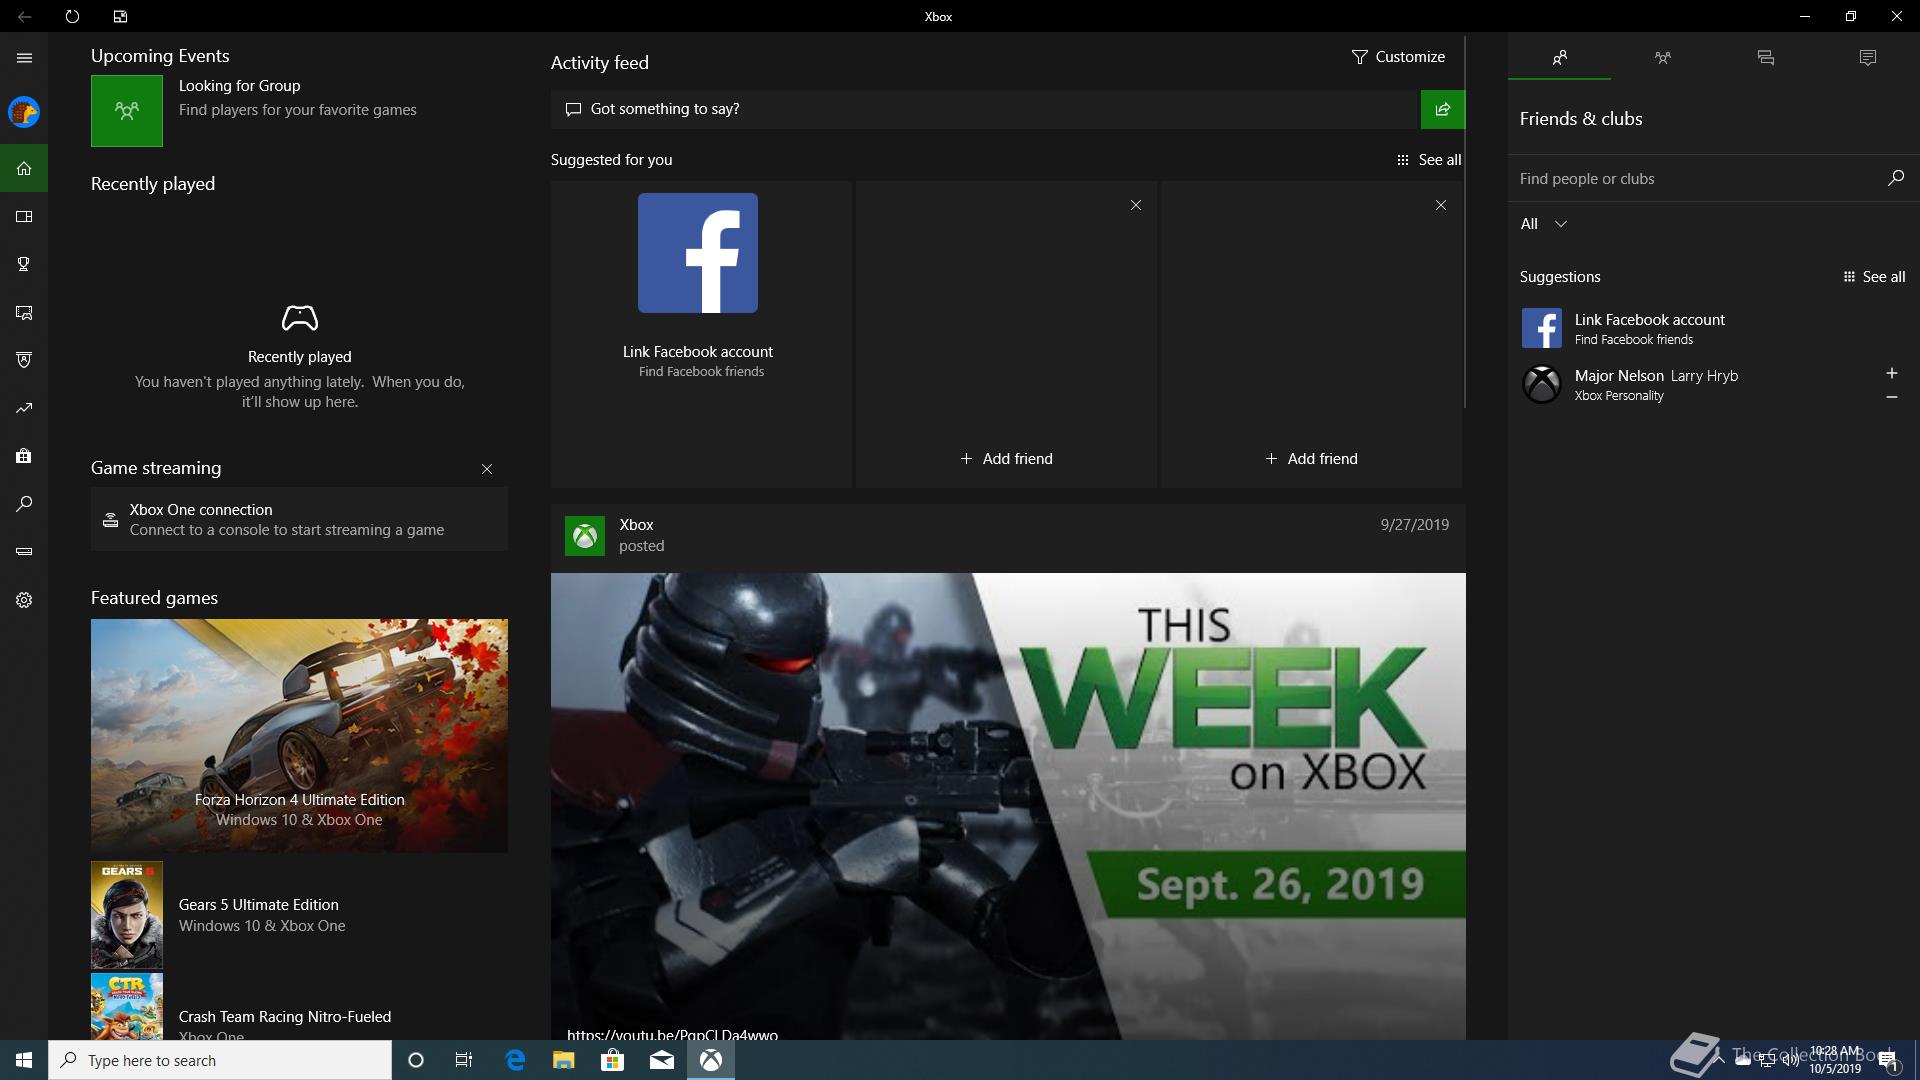The width and height of the screenshot is (1920, 1080).
Task: Click the Got something to say field
Action: (985, 109)
